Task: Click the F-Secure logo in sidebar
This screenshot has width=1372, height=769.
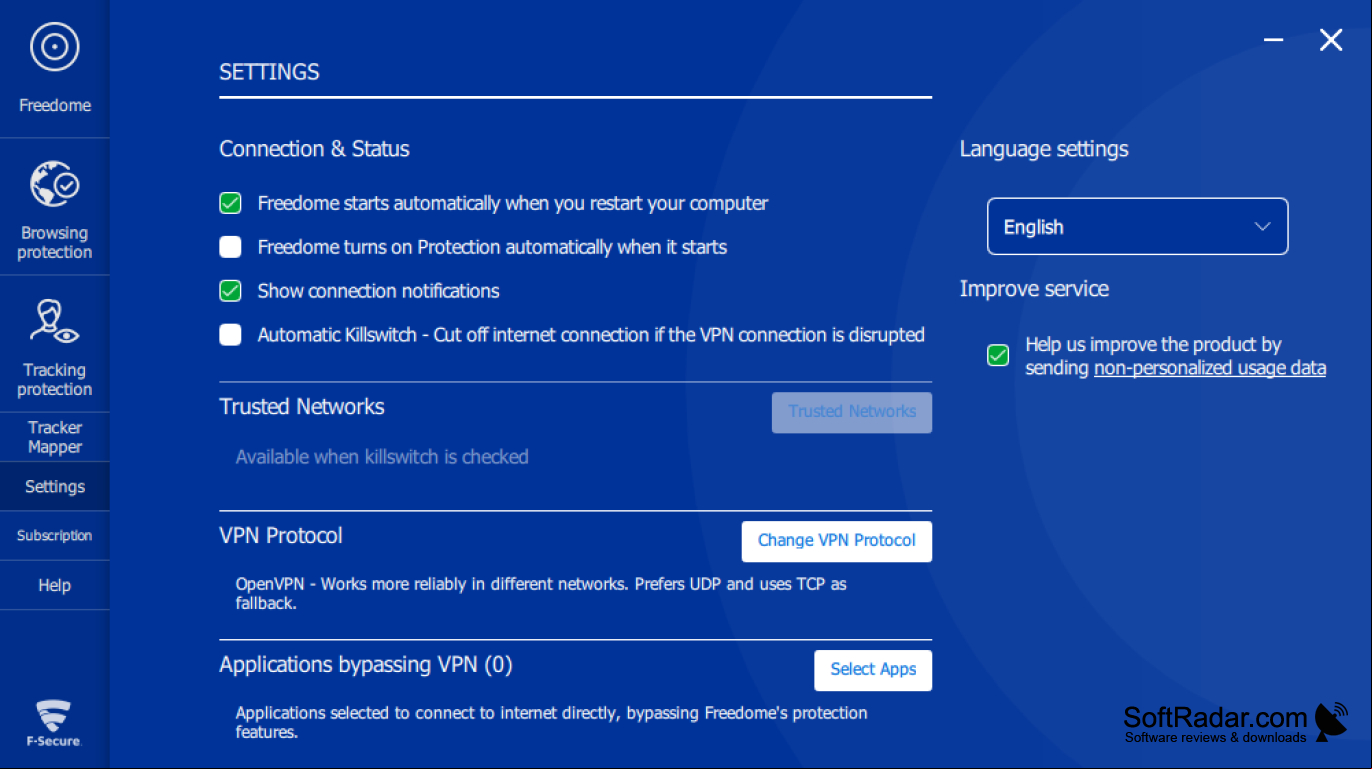Action: tap(54, 724)
